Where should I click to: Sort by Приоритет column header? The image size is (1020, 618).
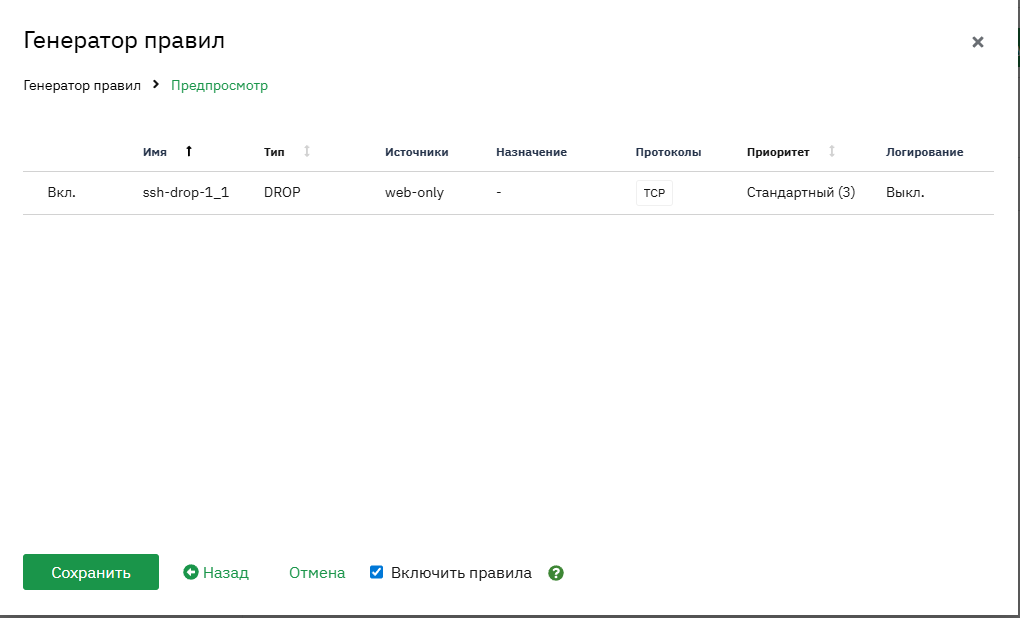[778, 152]
